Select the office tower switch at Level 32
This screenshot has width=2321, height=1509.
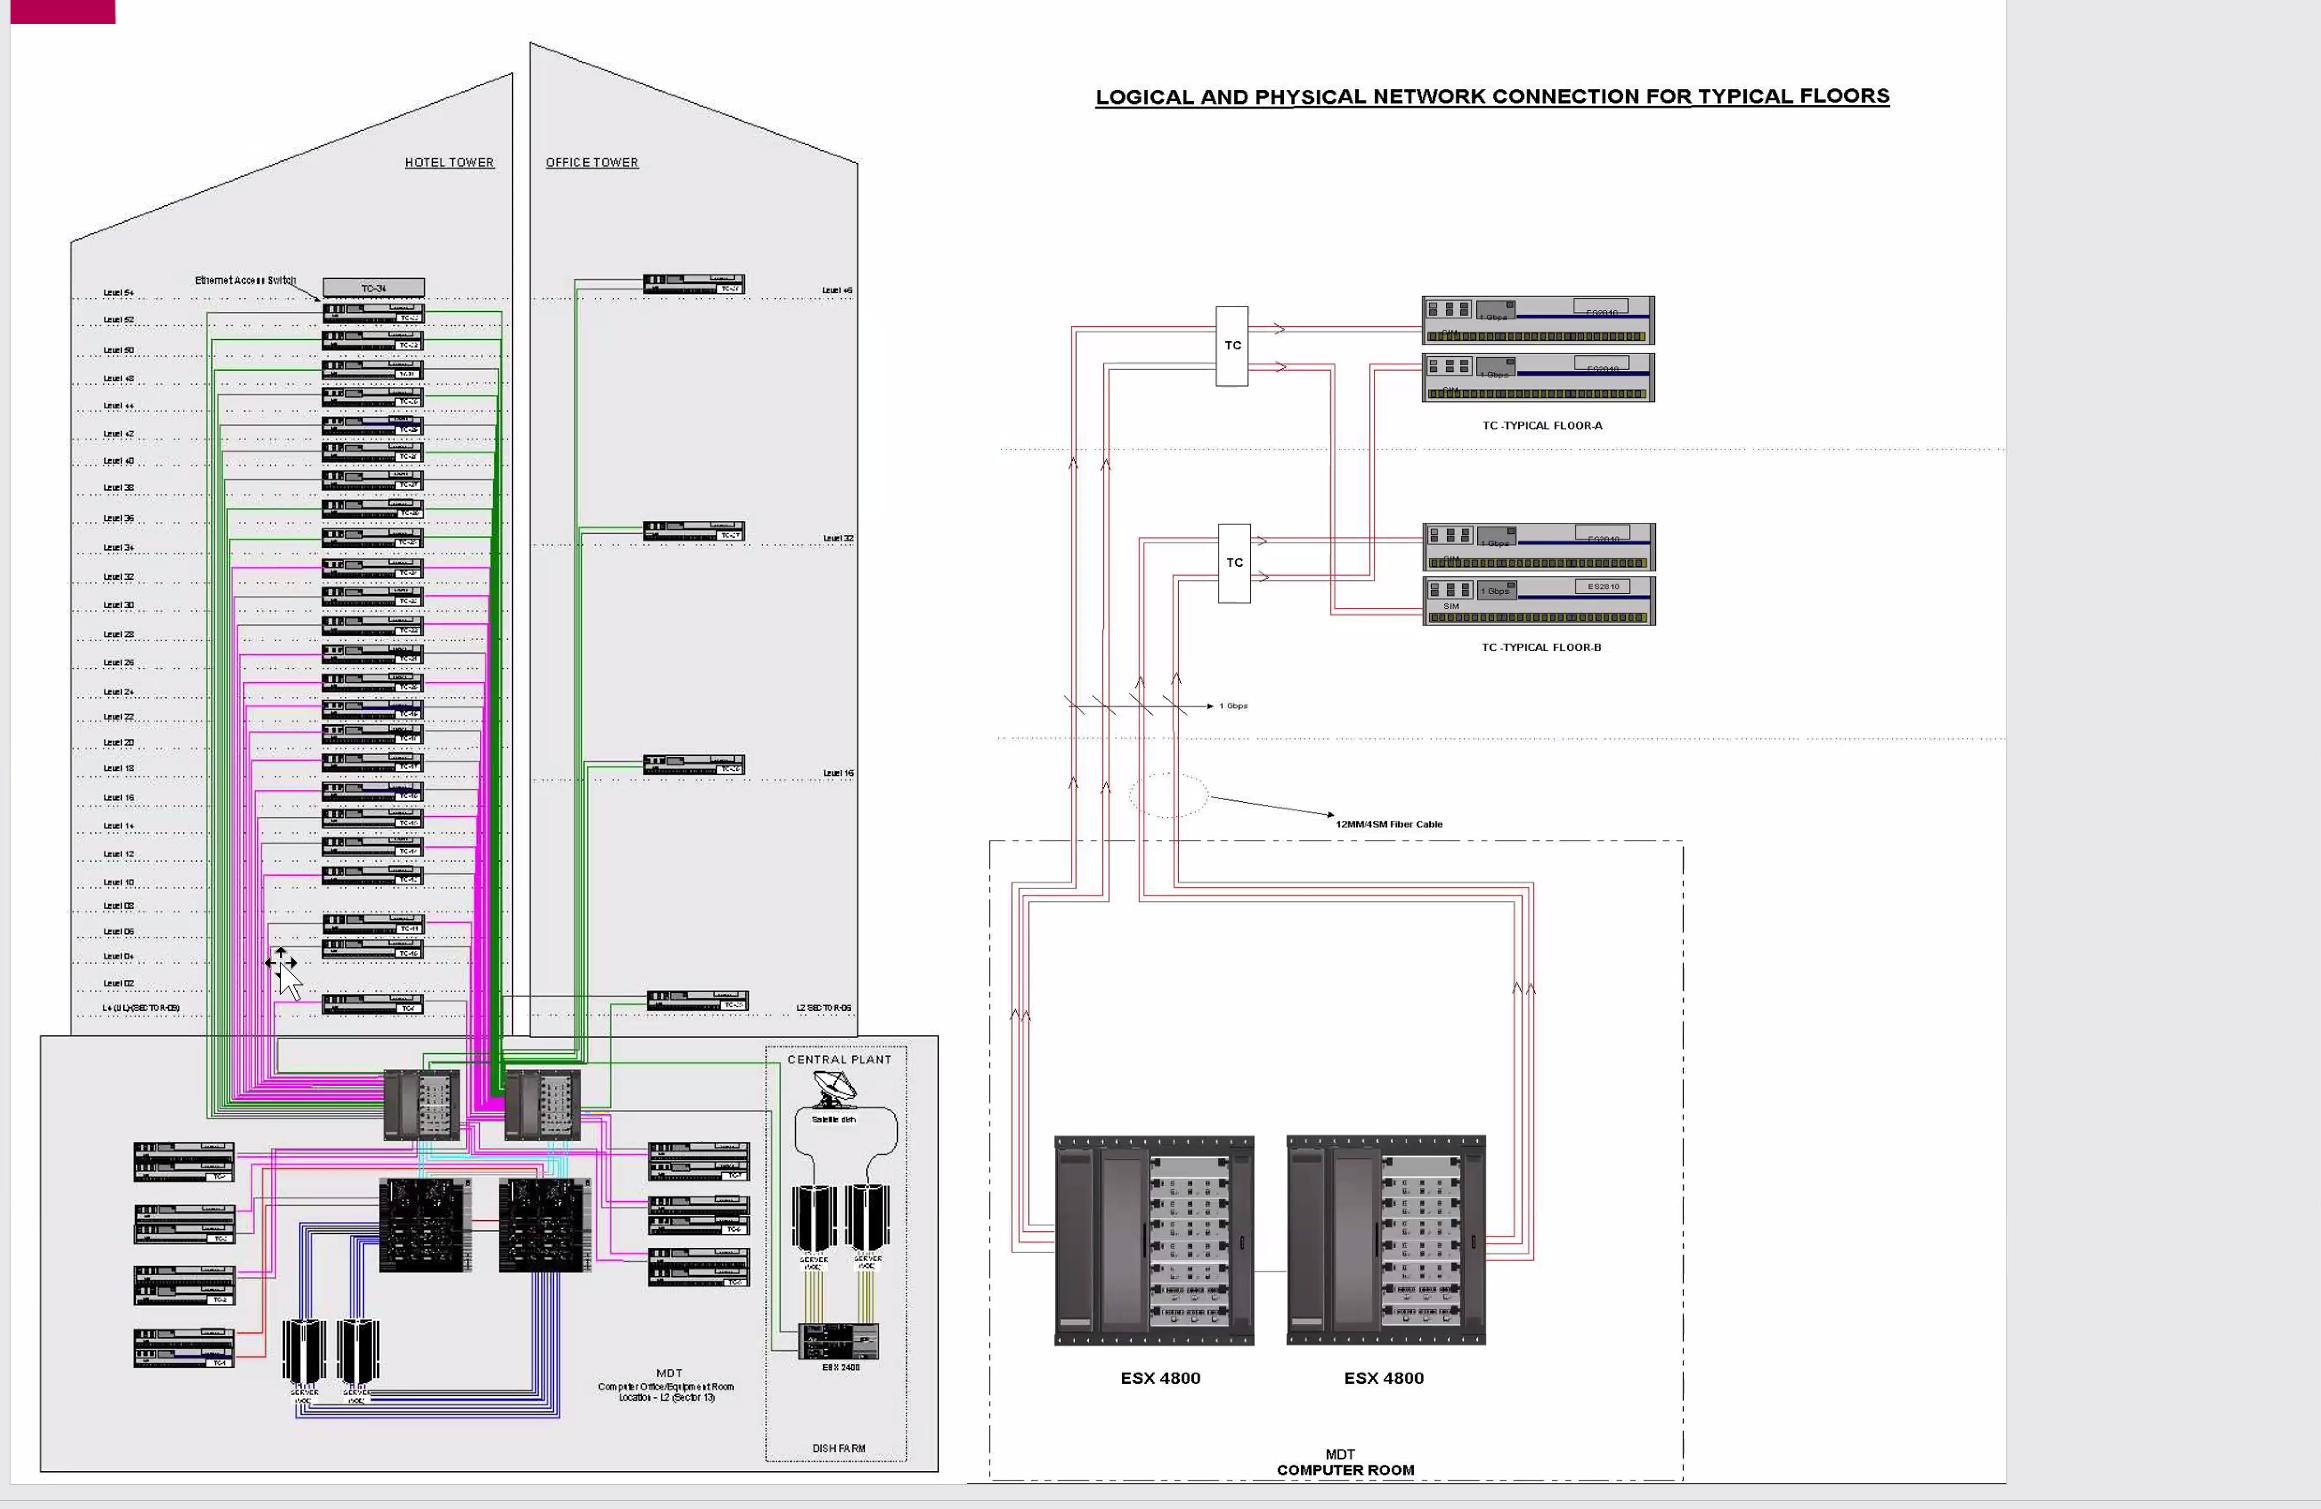(x=693, y=531)
